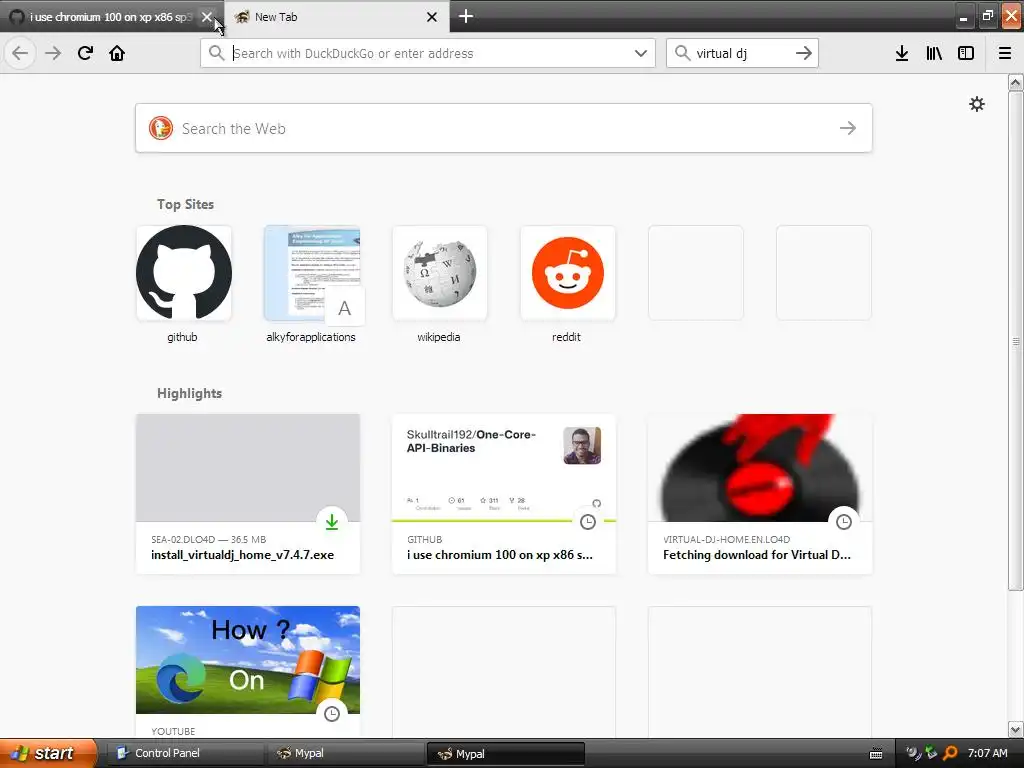This screenshot has width=1024, height=768.
Task: Open the downloads panel arrow icon
Action: (x=902, y=53)
